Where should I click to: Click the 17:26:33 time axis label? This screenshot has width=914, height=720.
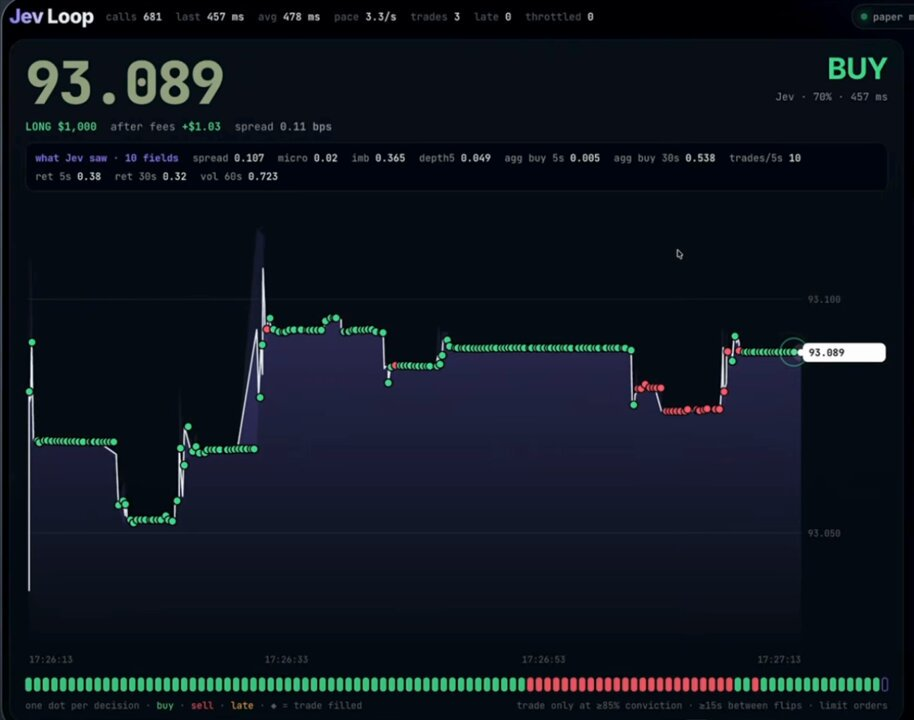(286, 659)
